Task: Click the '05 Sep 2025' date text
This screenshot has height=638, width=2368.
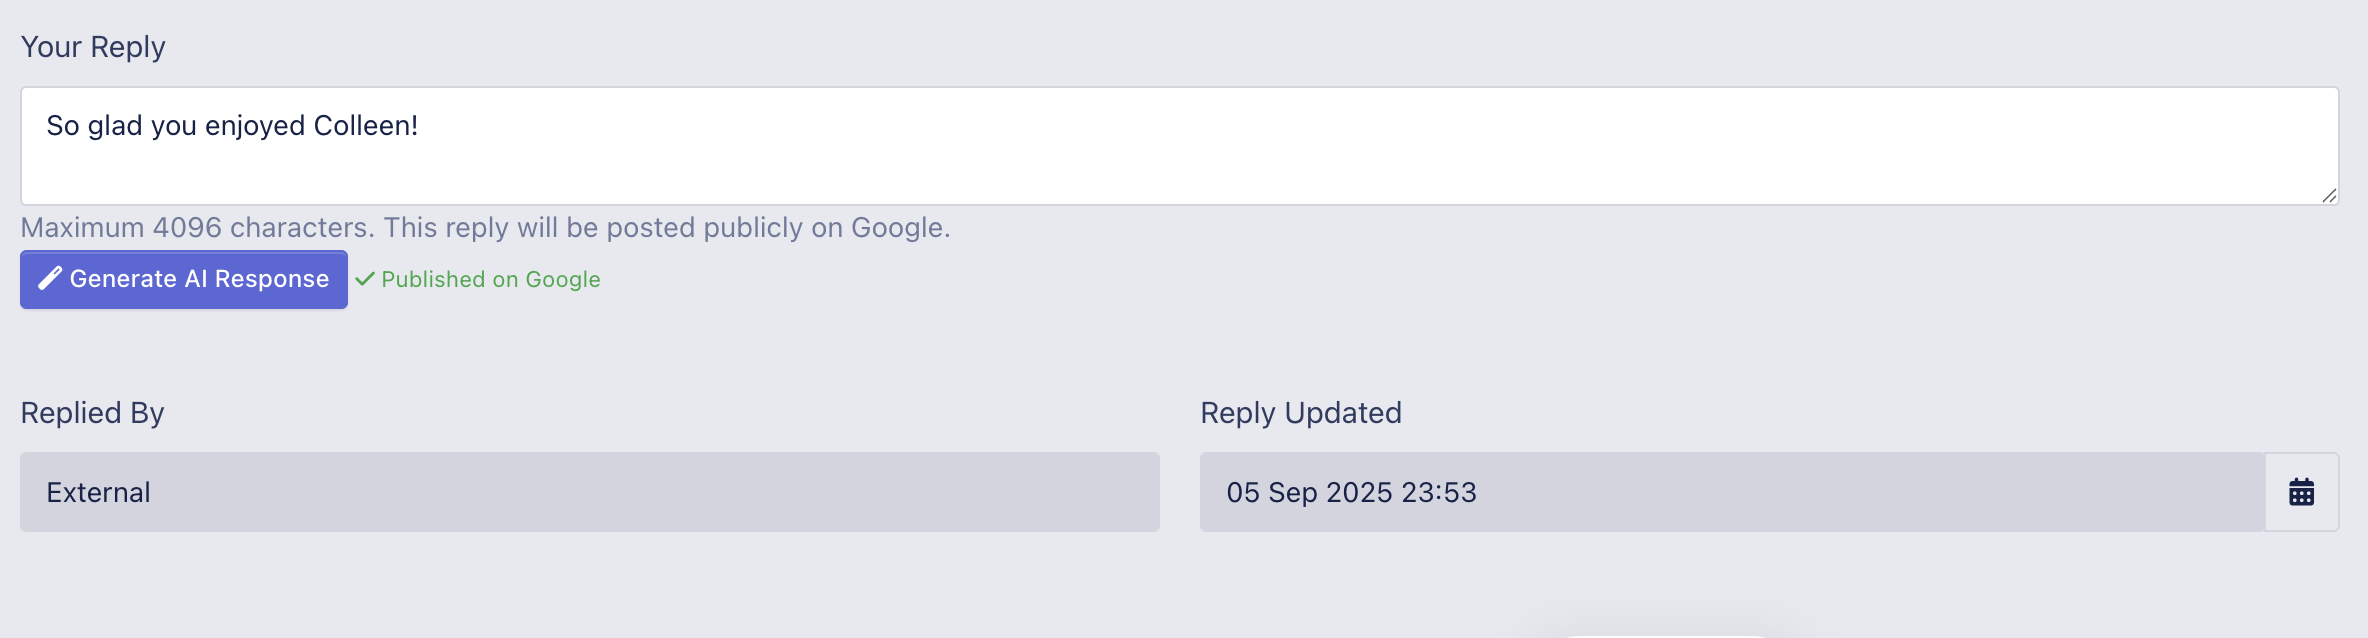Action: [x=1309, y=492]
